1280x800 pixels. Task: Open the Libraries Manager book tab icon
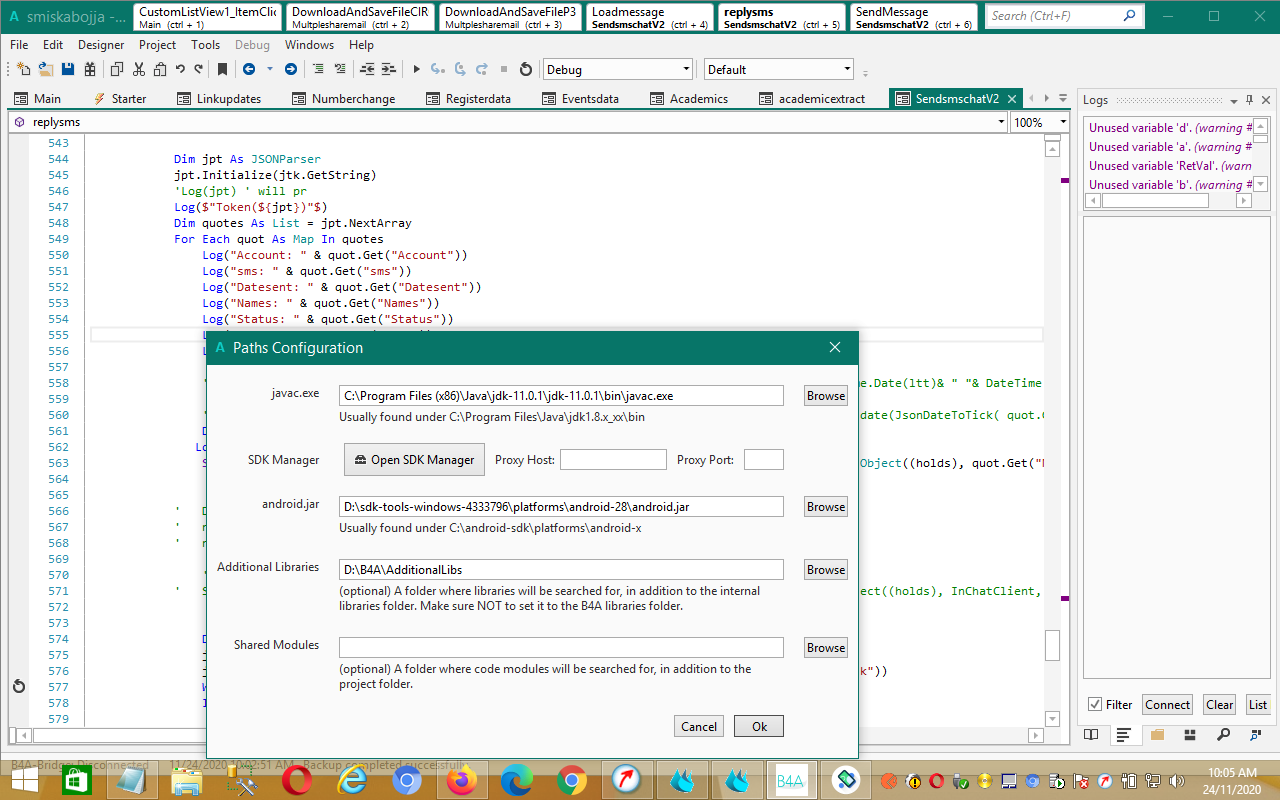pyautogui.click(x=1091, y=735)
